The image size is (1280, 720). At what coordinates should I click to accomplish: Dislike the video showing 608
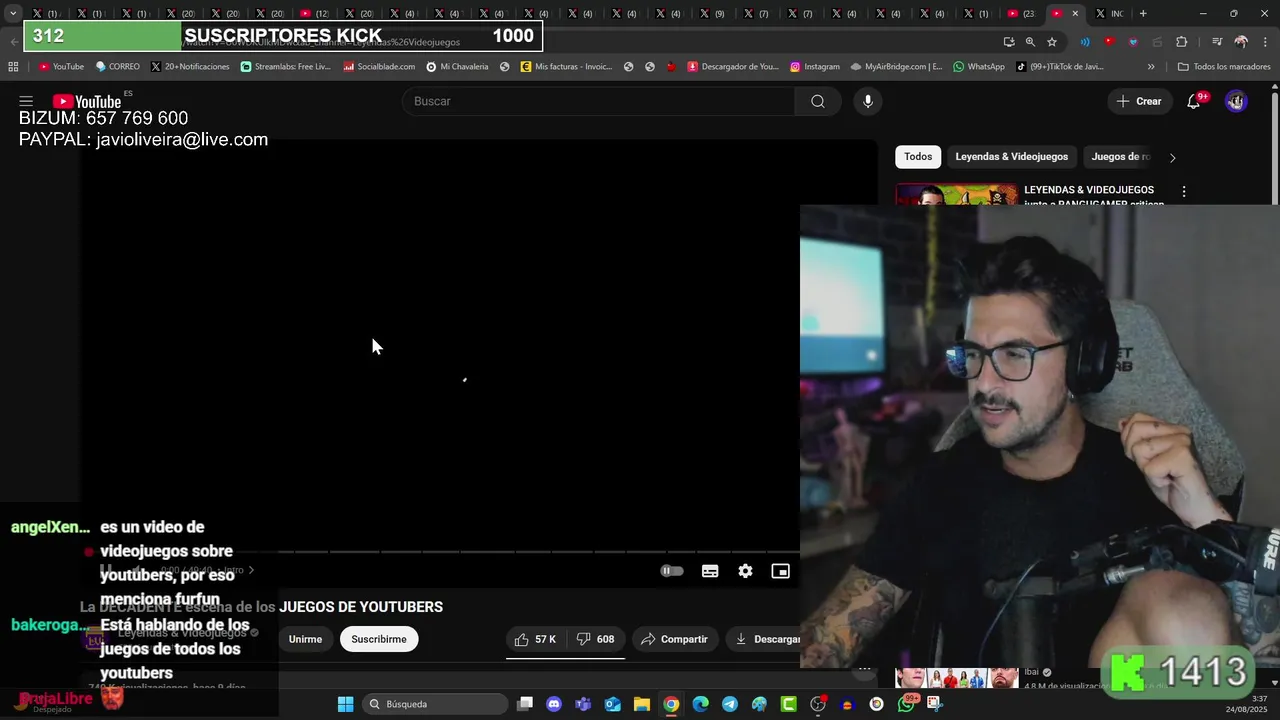point(595,639)
